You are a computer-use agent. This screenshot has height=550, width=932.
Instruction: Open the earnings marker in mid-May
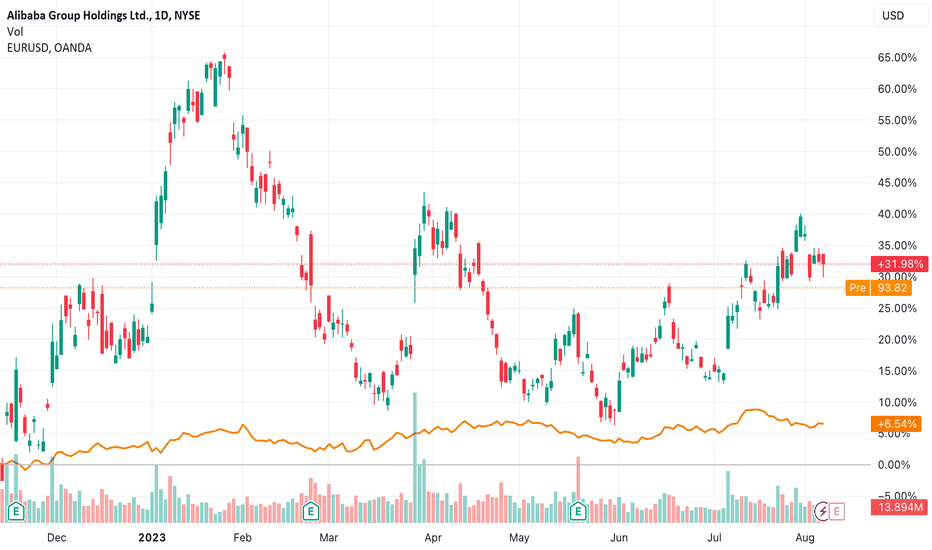(x=578, y=511)
